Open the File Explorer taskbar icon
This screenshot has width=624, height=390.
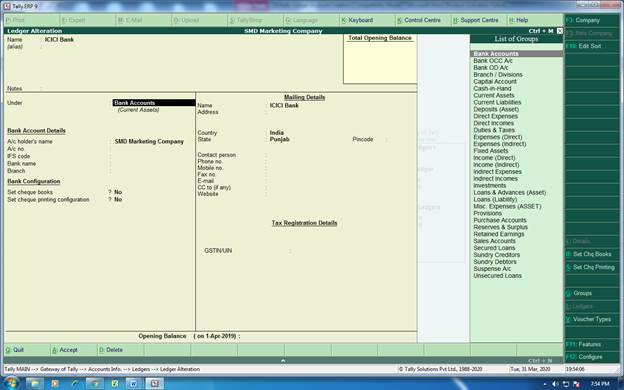35,384
